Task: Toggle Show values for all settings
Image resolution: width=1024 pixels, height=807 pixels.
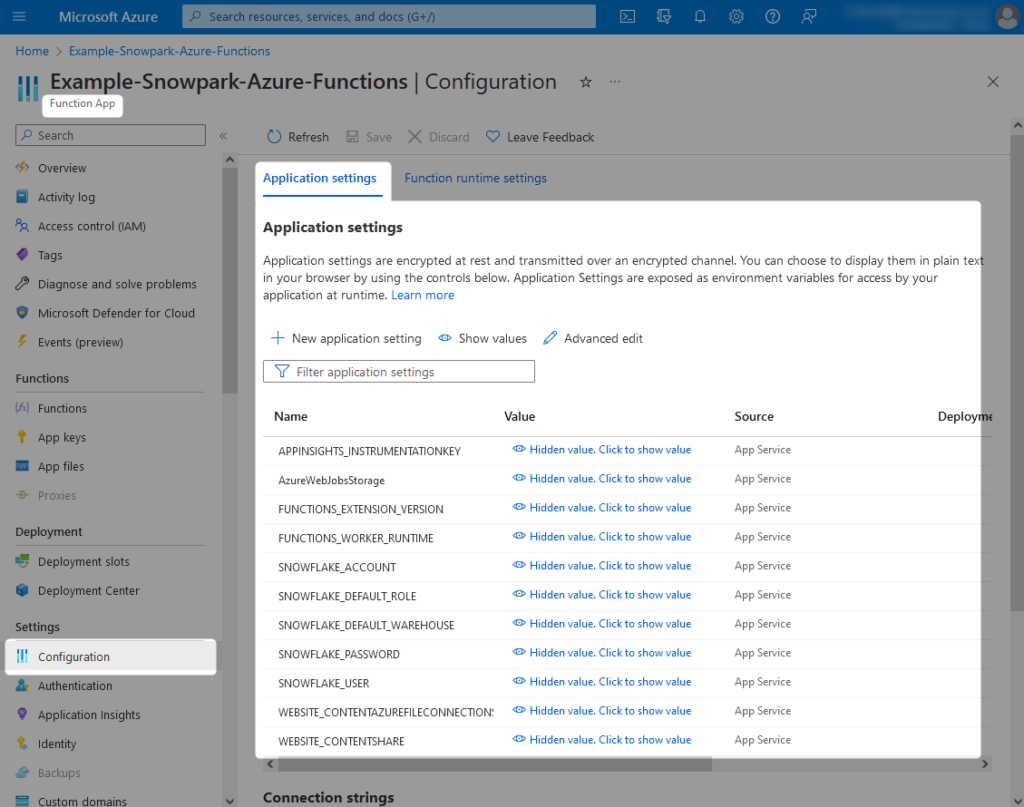Action: pyautogui.click(x=482, y=338)
